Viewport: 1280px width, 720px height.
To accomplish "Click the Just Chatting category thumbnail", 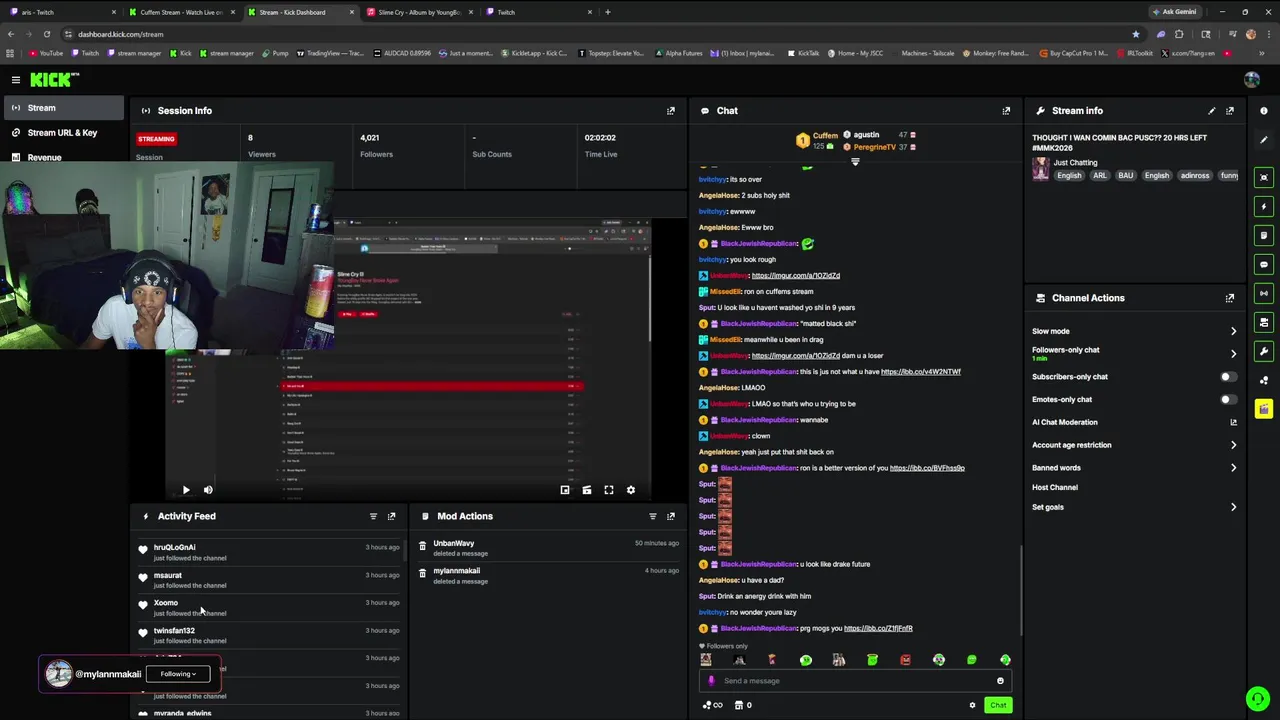I will point(1041,169).
